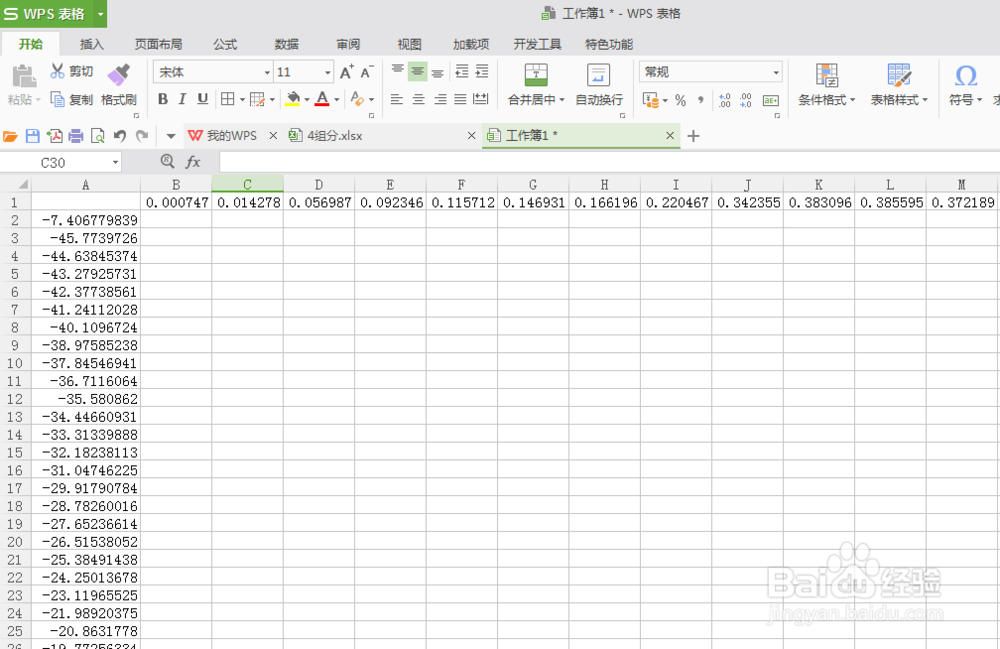Apply yellow fill color
The height and width of the screenshot is (649, 1000).
[x=293, y=99]
